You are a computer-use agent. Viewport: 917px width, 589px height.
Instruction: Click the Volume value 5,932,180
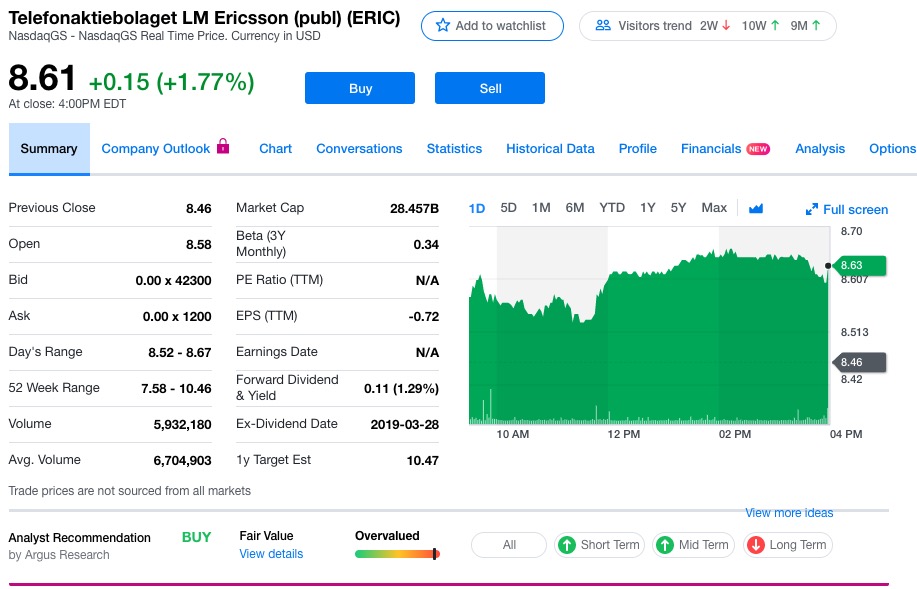(x=182, y=425)
